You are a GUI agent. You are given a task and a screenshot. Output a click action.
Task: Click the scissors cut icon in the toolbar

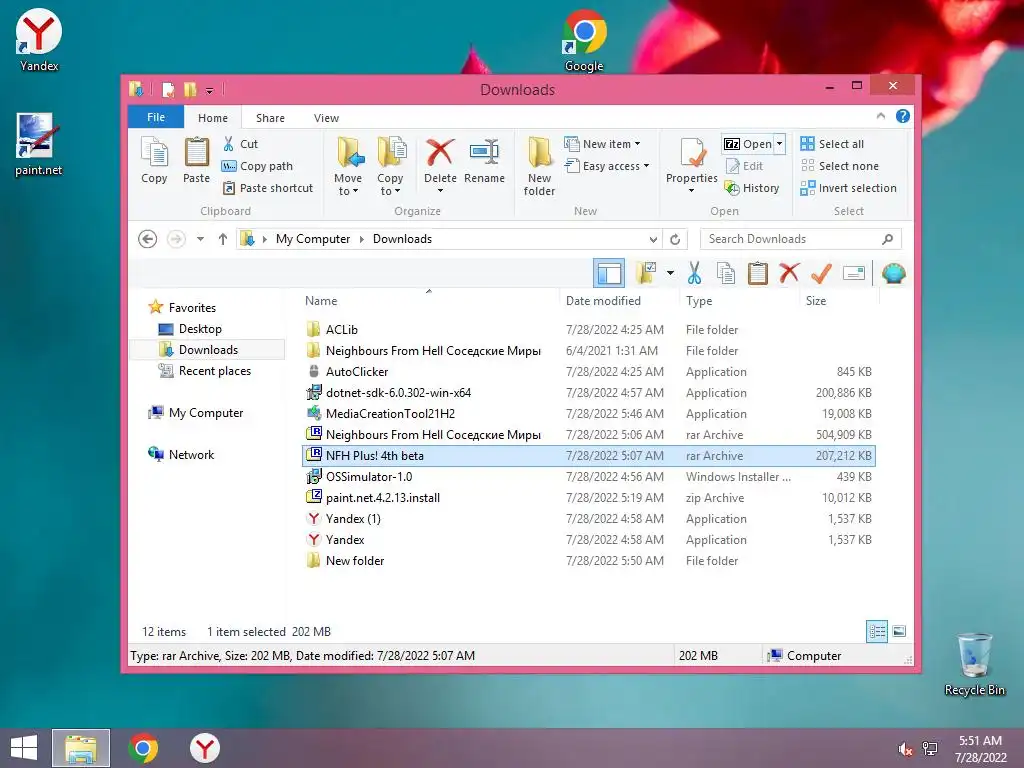[x=694, y=273]
